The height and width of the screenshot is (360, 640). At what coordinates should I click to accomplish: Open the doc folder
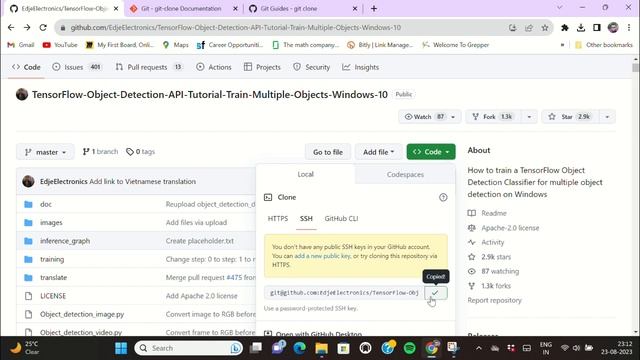tap(46, 204)
